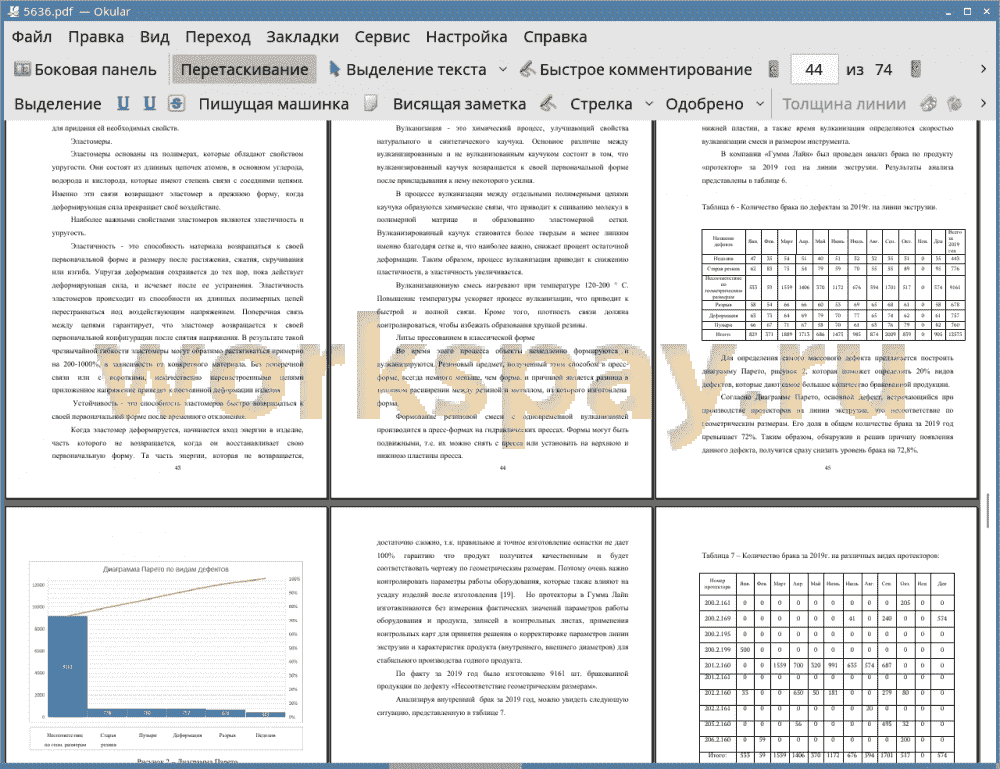Click the horizontal scrollbar at the bottom
The height and width of the screenshot is (769, 1000).
click(x=455, y=766)
